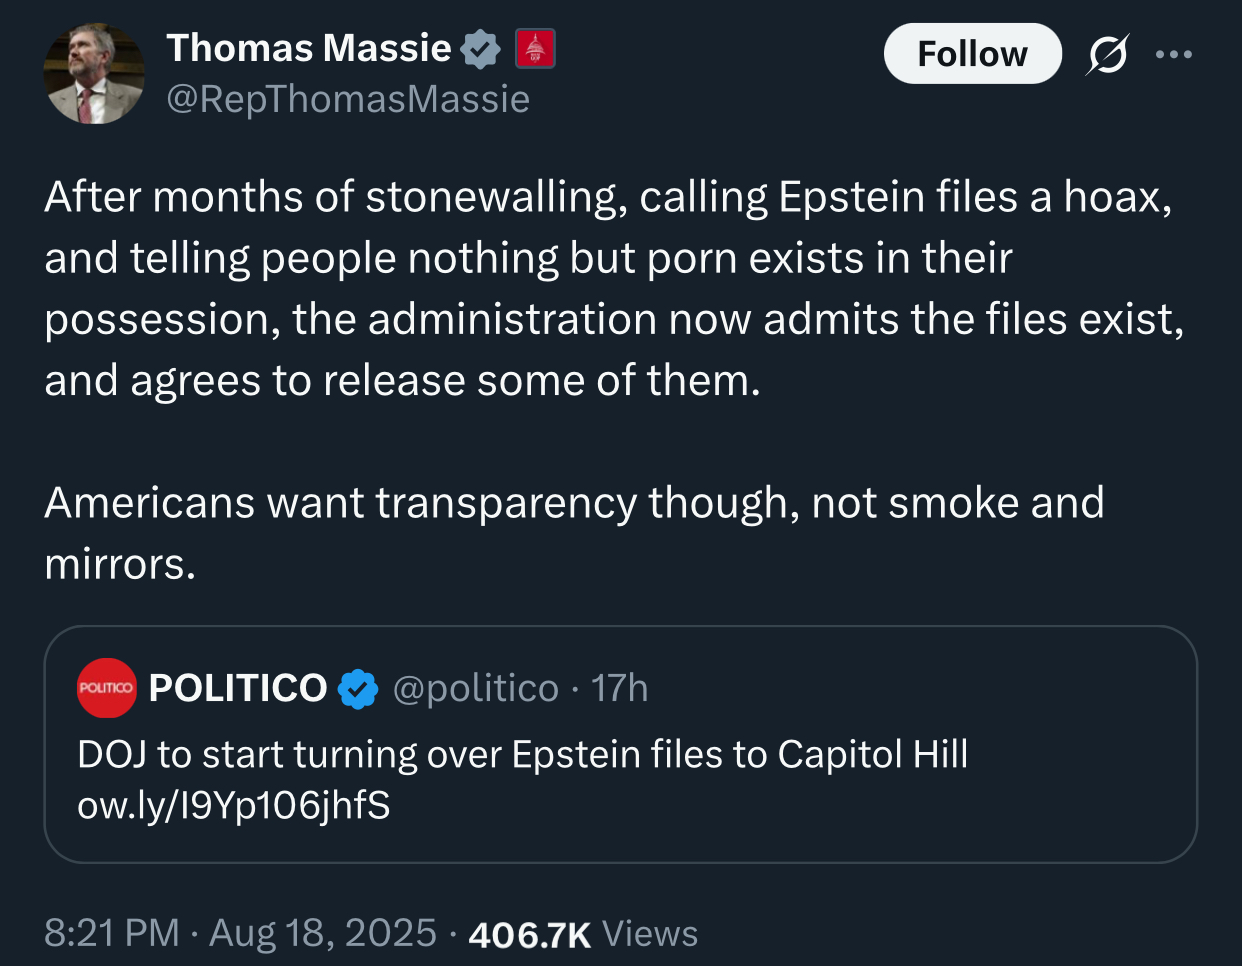Open the Thomas Massie display name link
This screenshot has width=1242, height=966.
coord(308,48)
